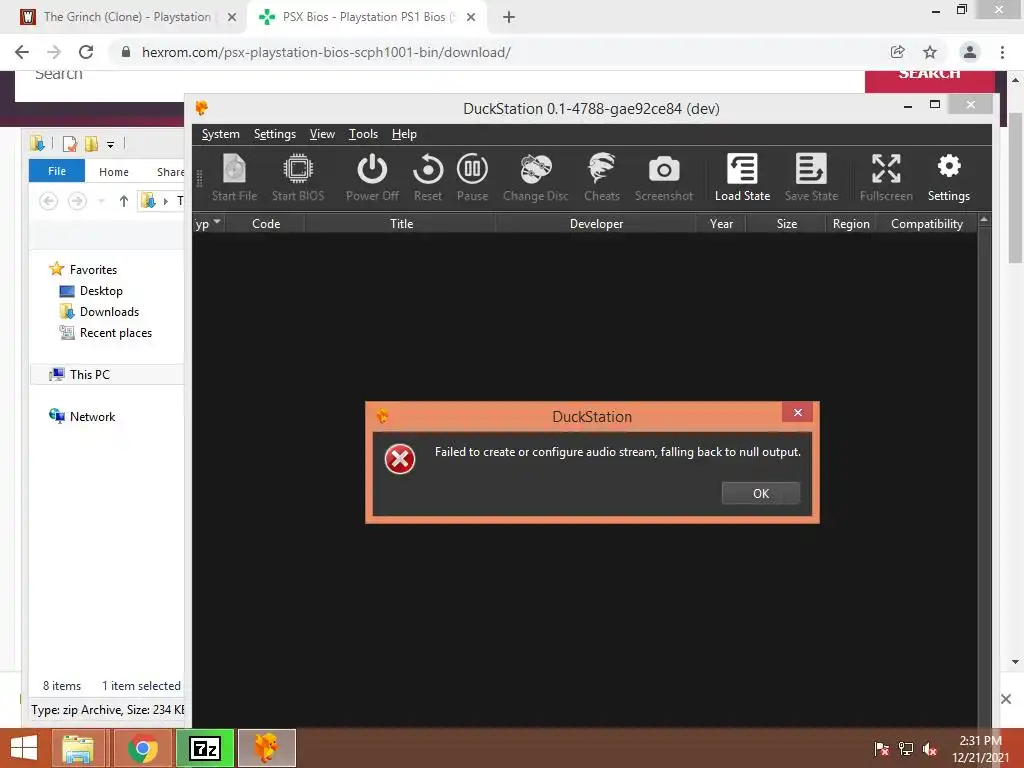Close the DuckStation error dialog
The image size is (1024, 768).
[x=797, y=412]
